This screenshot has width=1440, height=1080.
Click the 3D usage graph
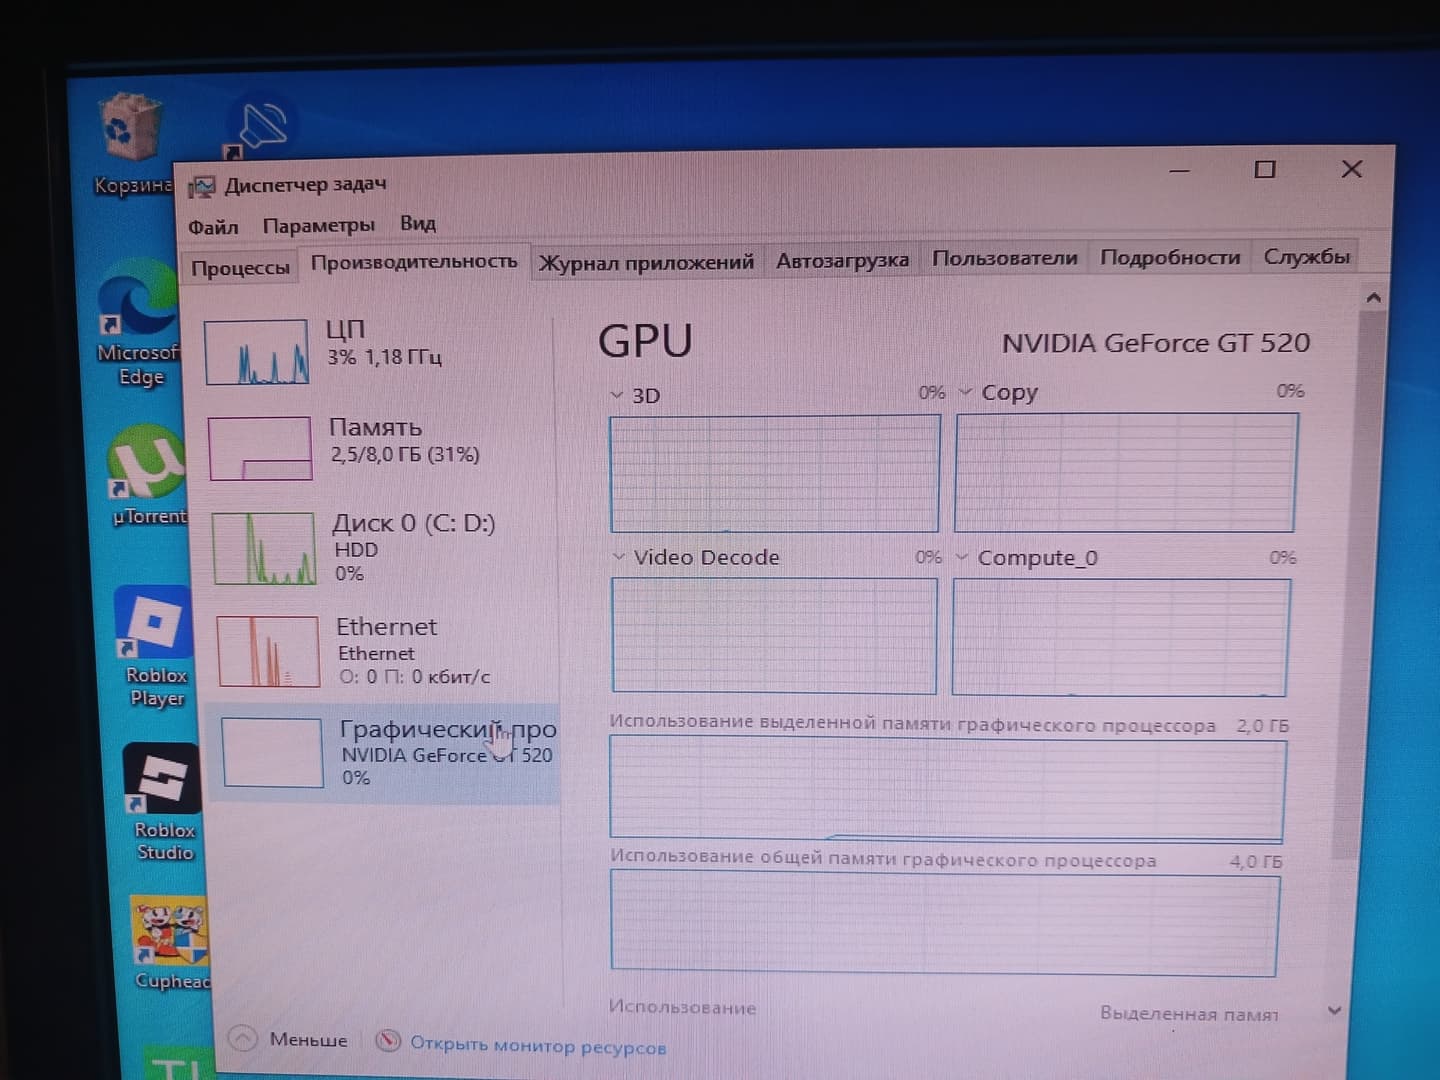coord(775,474)
